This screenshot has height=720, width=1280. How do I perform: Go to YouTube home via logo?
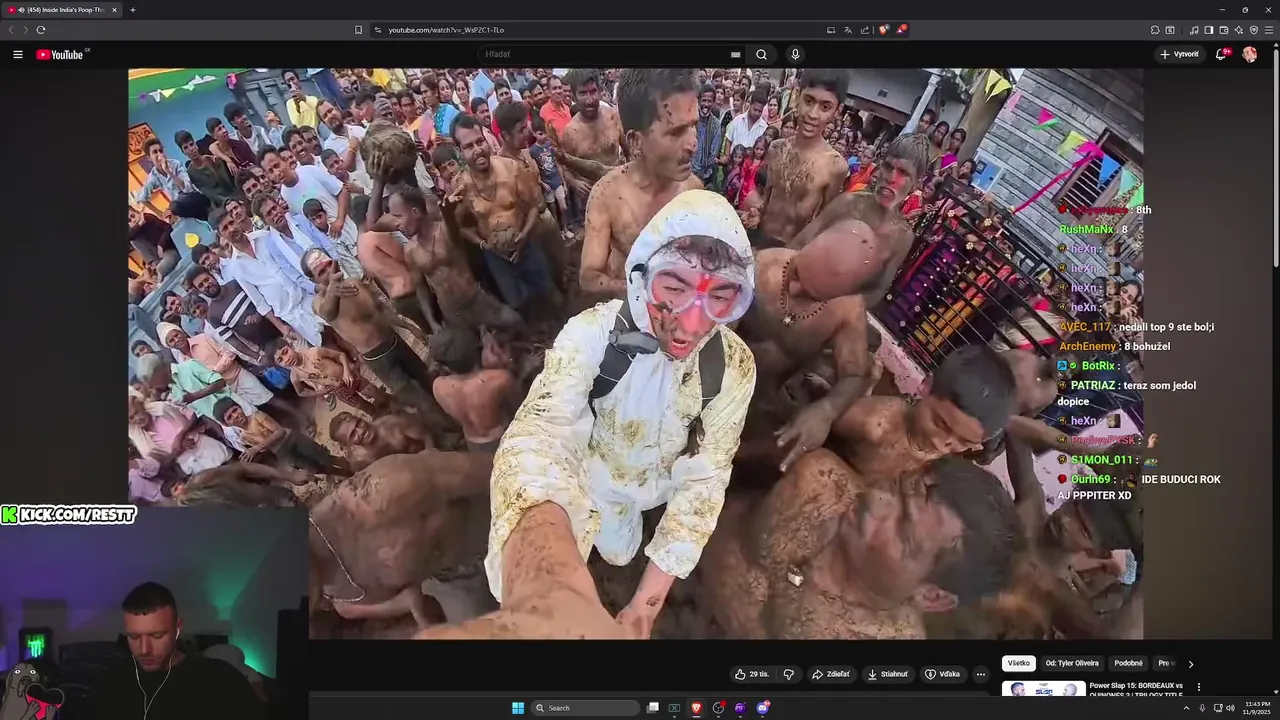[x=60, y=55]
